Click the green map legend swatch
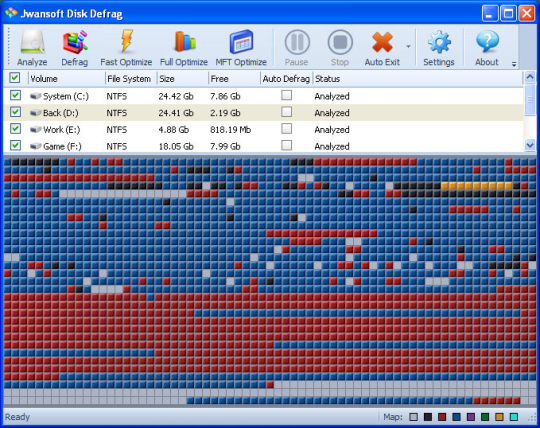The image size is (540, 428). 485,417
